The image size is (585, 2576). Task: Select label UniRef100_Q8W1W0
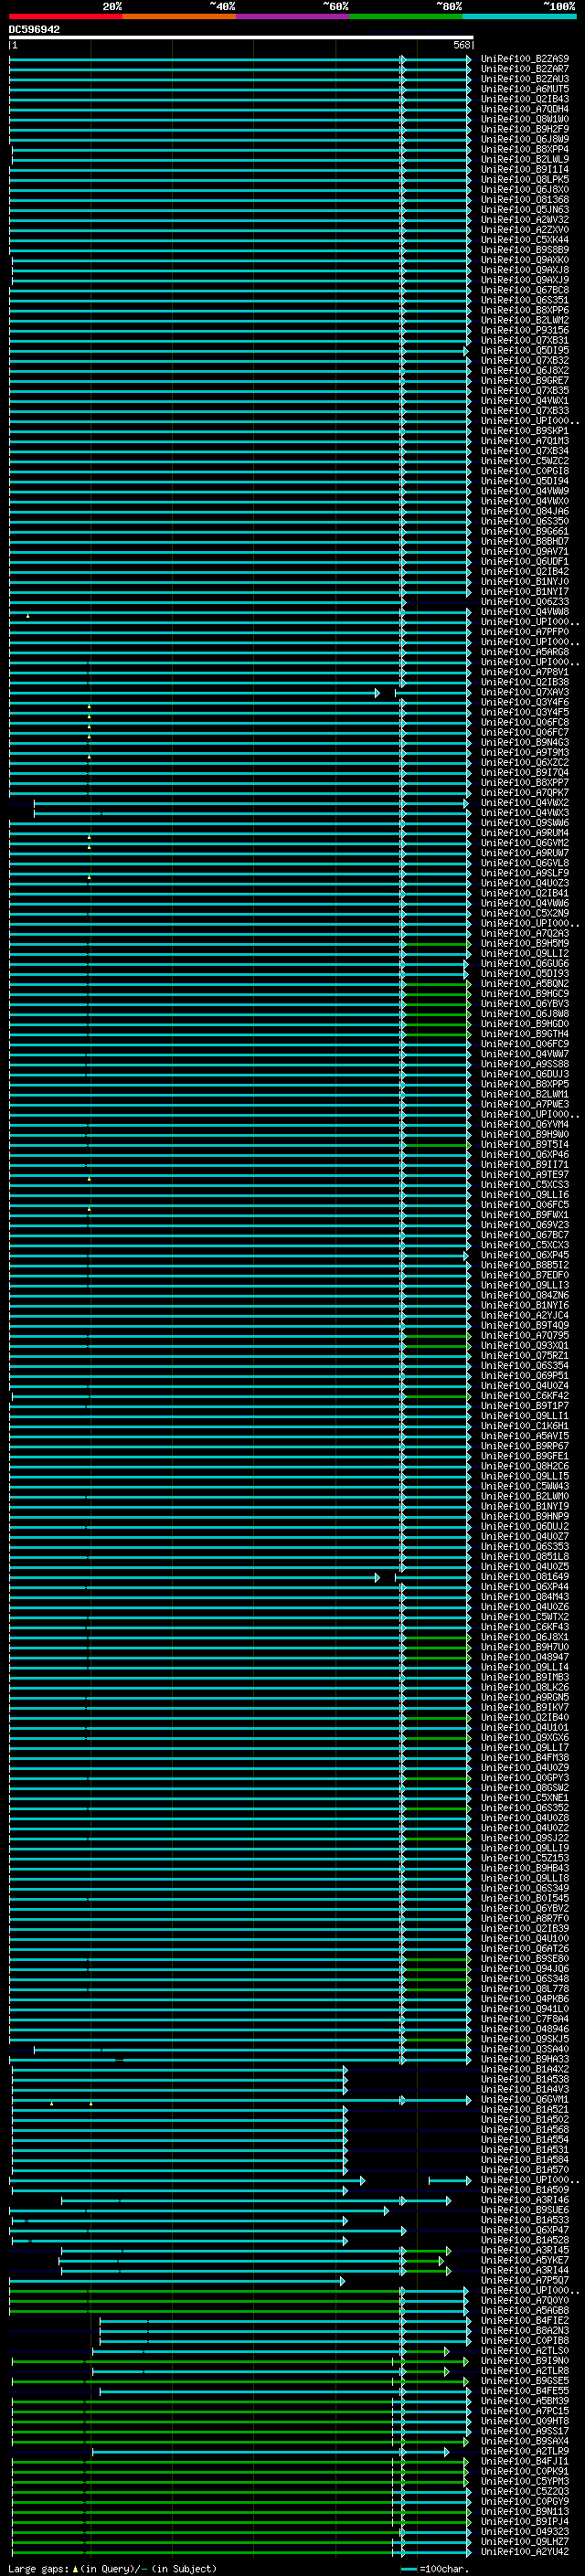tap(525, 119)
